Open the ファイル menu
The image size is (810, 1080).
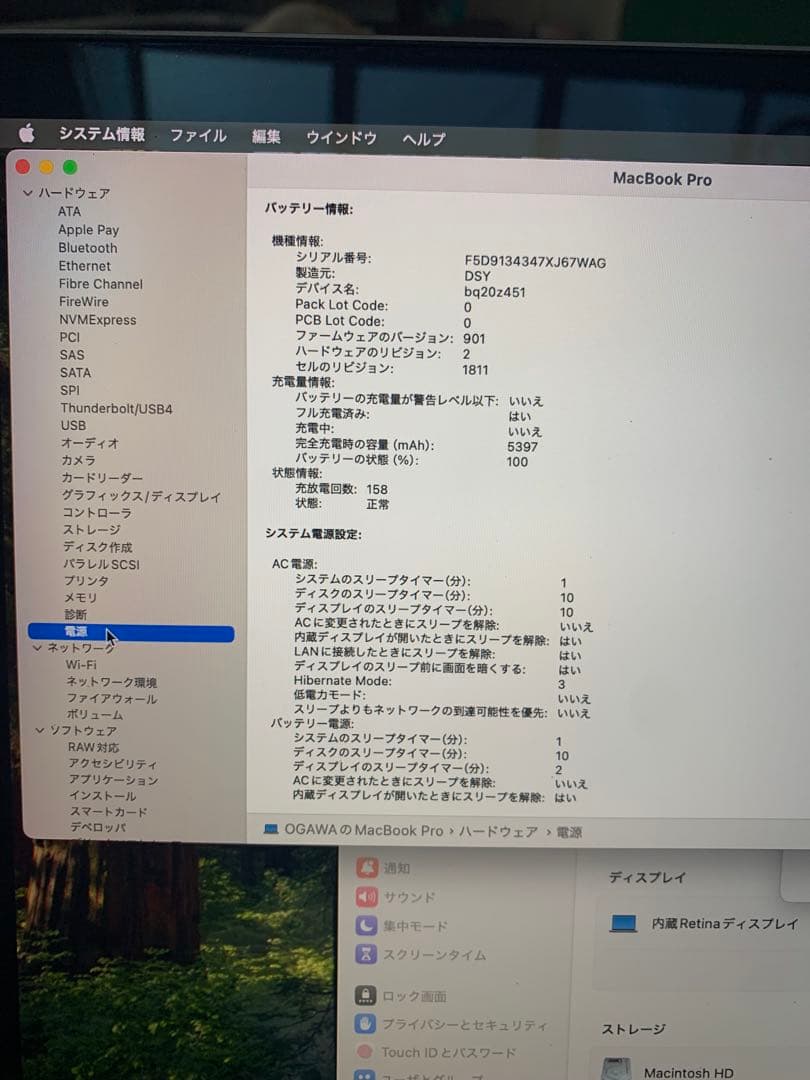click(197, 135)
